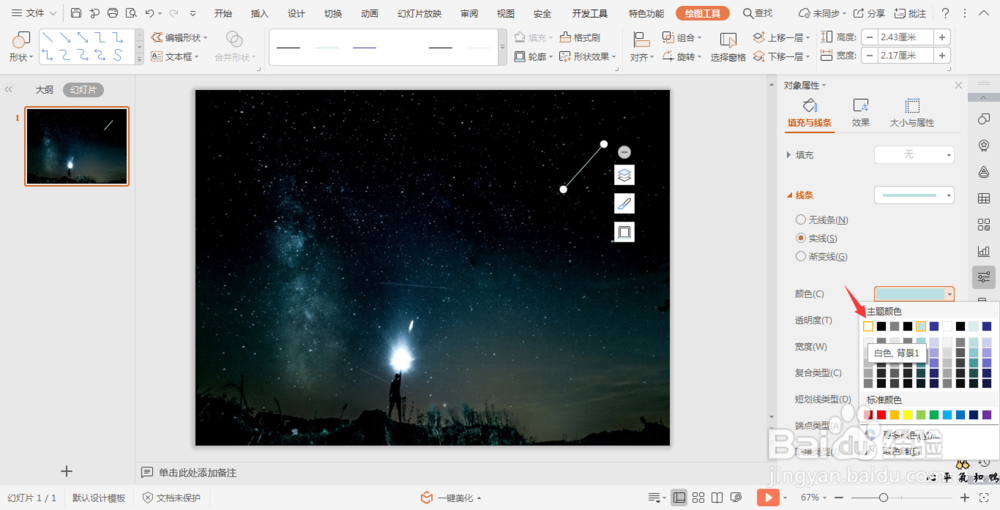1000x510 pixels.
Task: Open the 颜色(C) color dropdown
Action: [x=914, y=294]
